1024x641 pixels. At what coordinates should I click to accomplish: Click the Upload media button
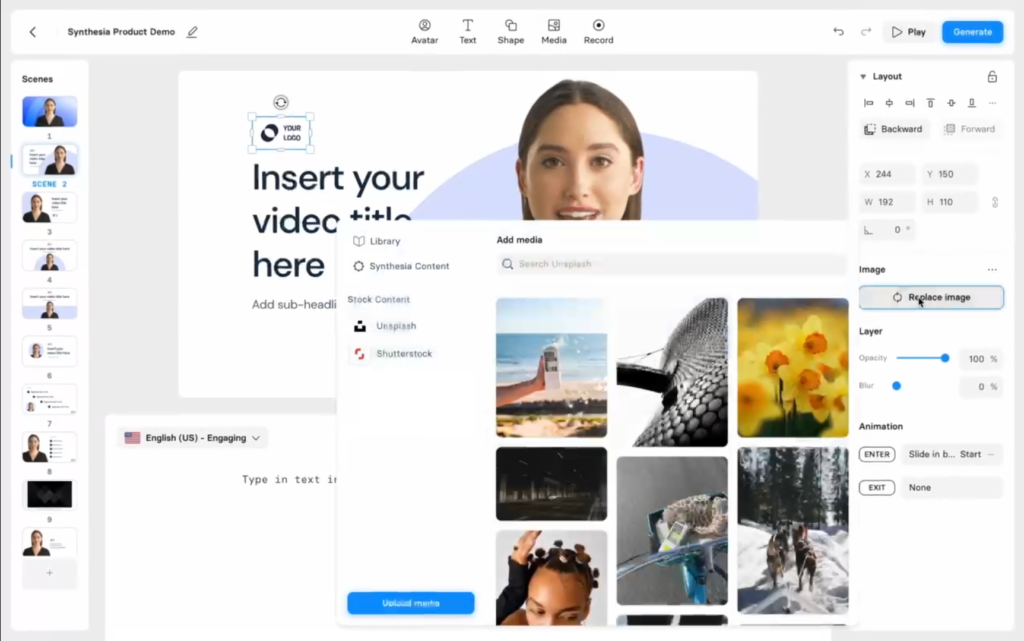411,603
